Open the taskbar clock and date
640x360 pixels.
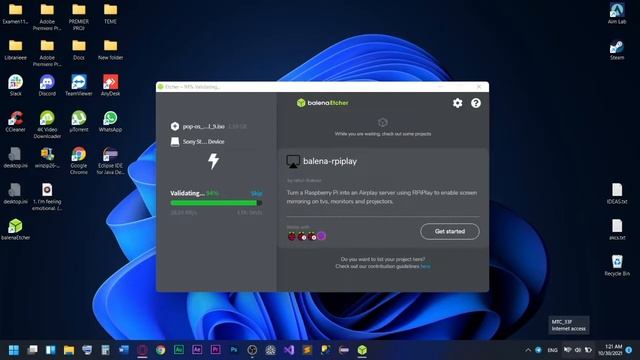coord(610,350)
